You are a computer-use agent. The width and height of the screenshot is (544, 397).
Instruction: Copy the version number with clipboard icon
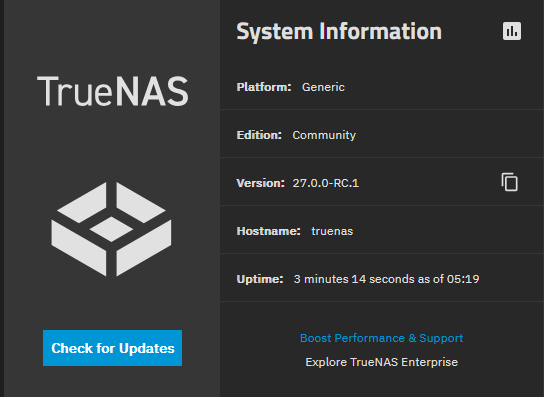click(x=509, y=182)
